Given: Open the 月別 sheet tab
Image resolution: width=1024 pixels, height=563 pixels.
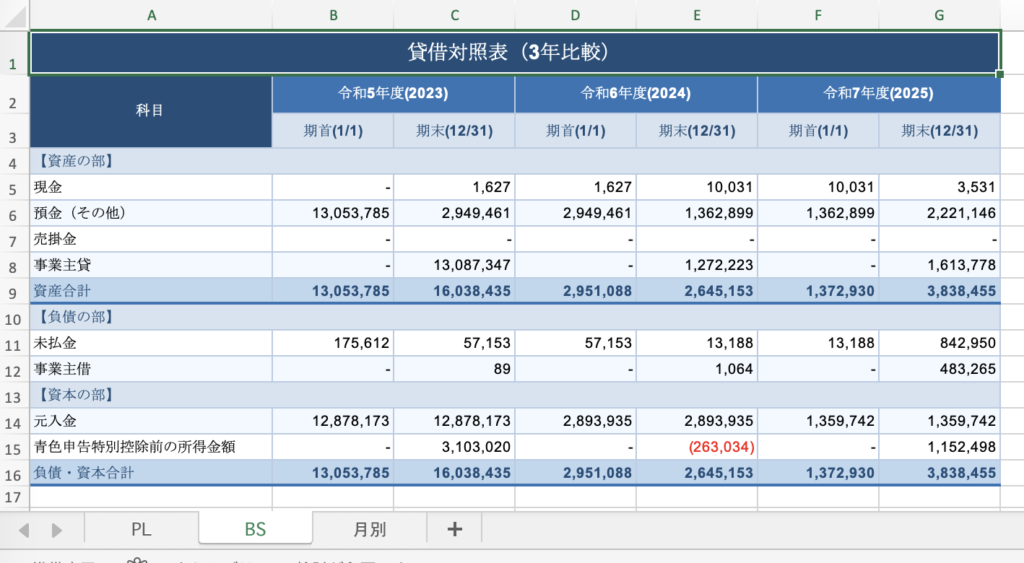Looking at the screenshot, I should click(x=369, y=529).
